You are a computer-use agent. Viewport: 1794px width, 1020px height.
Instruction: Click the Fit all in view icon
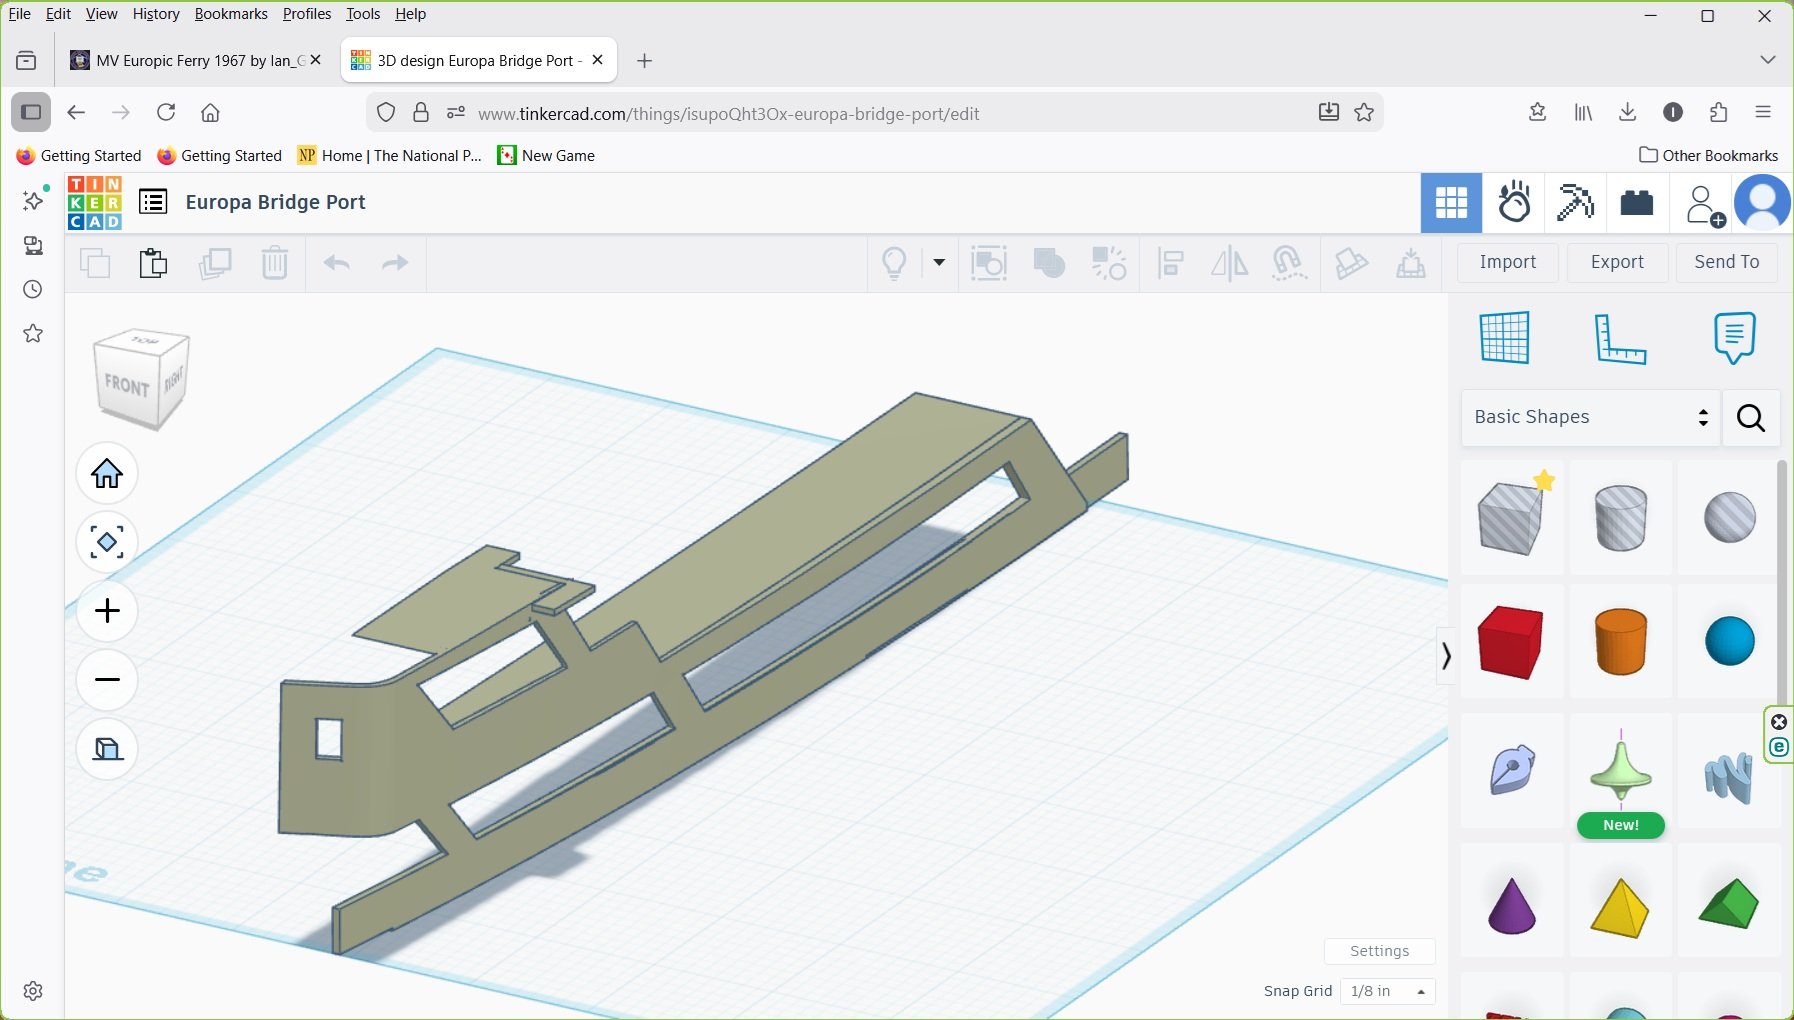[x=107, y=542]
